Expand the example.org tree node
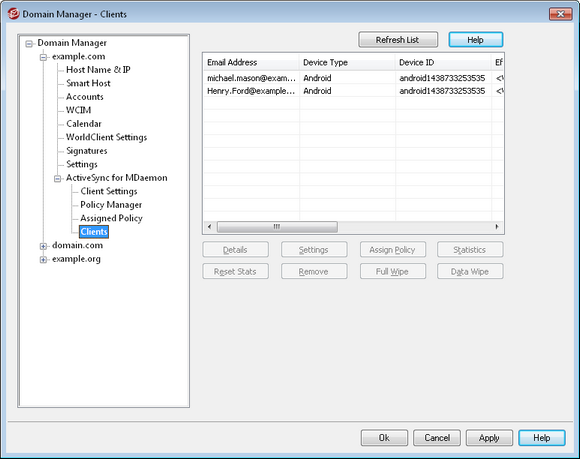 point(43,260)
